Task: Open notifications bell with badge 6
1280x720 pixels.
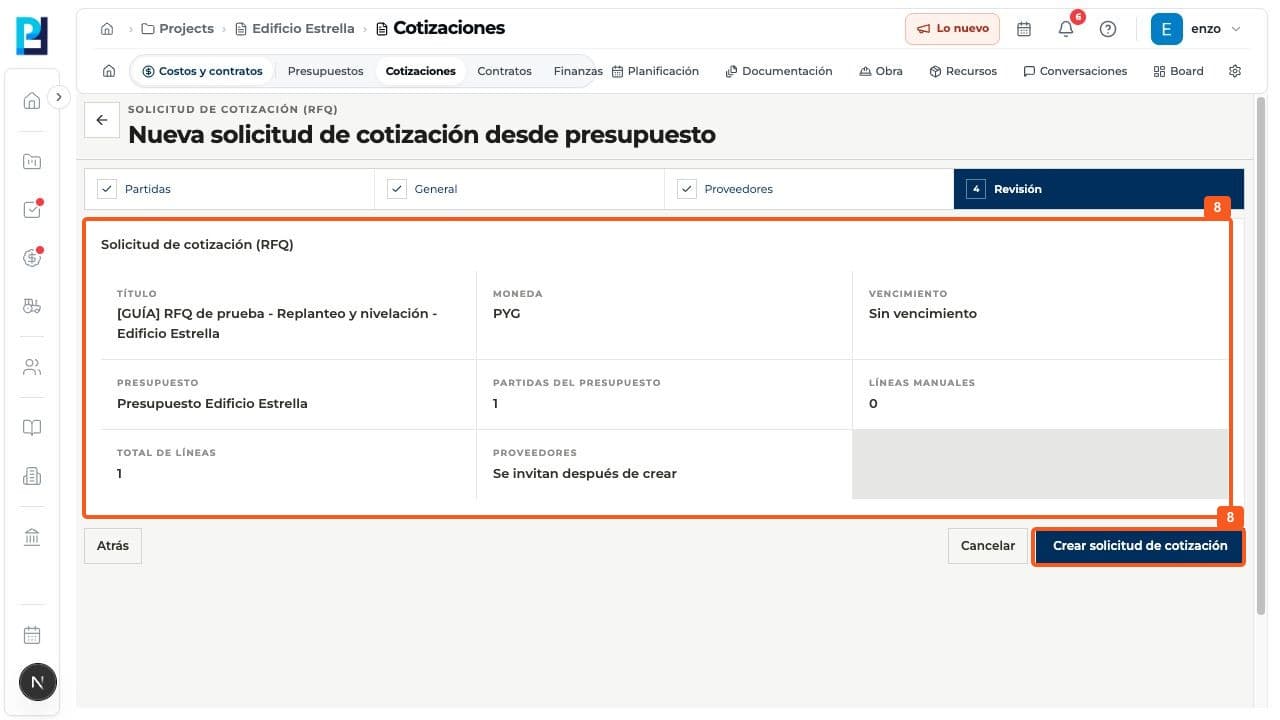Action: click(x=1066, y=29)
